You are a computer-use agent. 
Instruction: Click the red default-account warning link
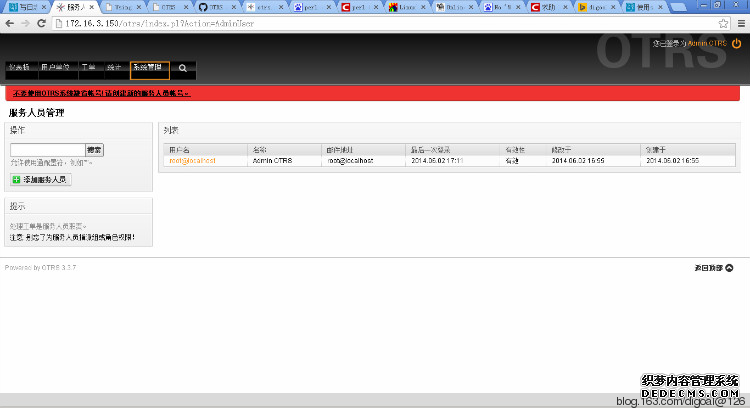101,93
